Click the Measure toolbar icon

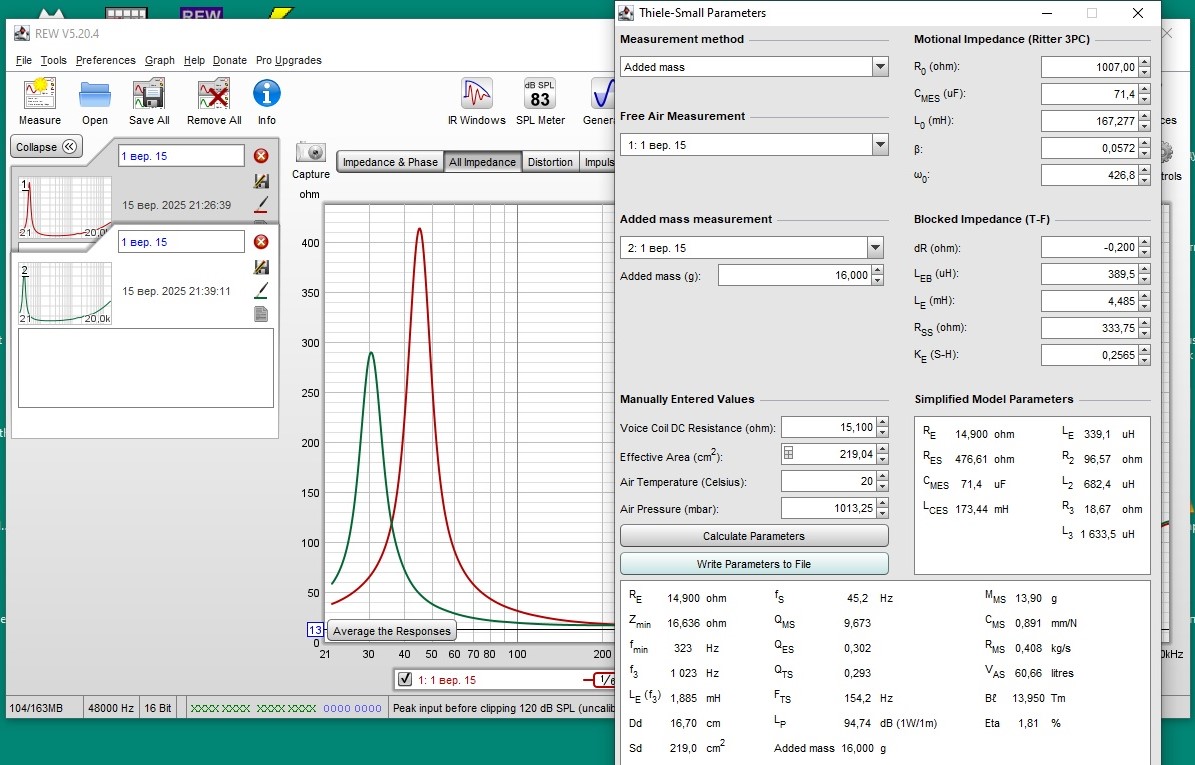tap(40, 96)
